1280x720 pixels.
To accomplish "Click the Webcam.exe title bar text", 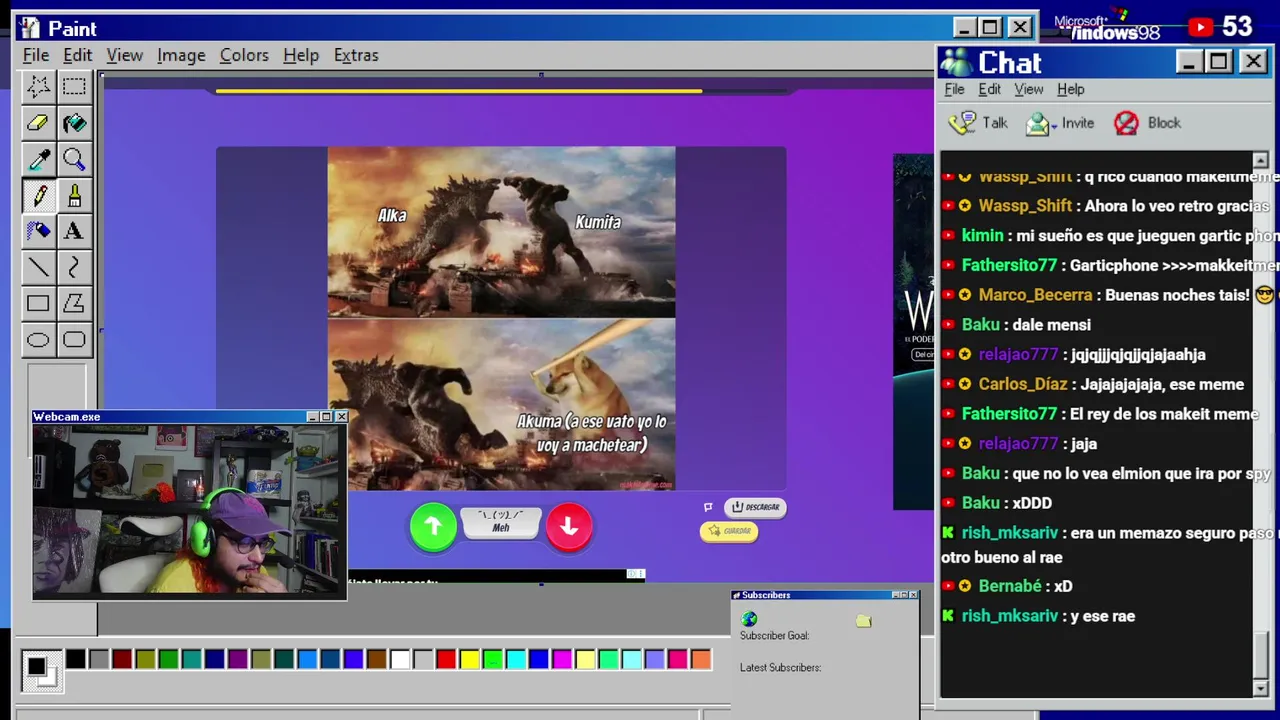I will (x=67, y=417).
